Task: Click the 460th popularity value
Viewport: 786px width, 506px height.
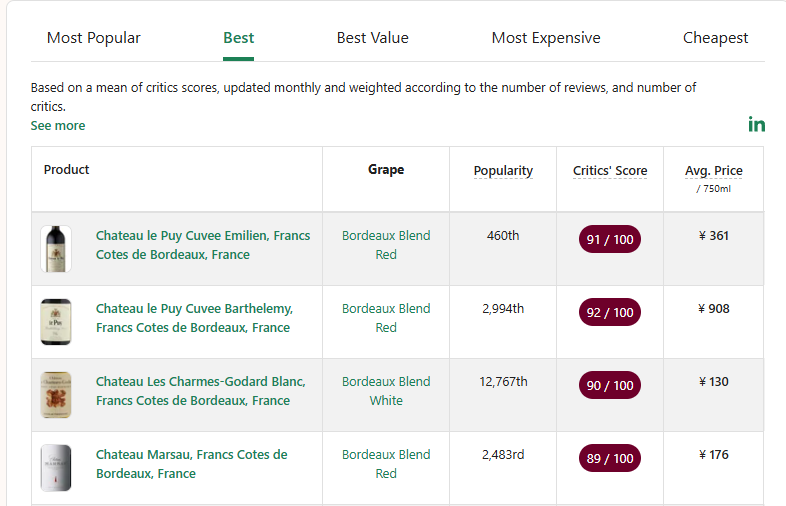Action: click(503, 236)
